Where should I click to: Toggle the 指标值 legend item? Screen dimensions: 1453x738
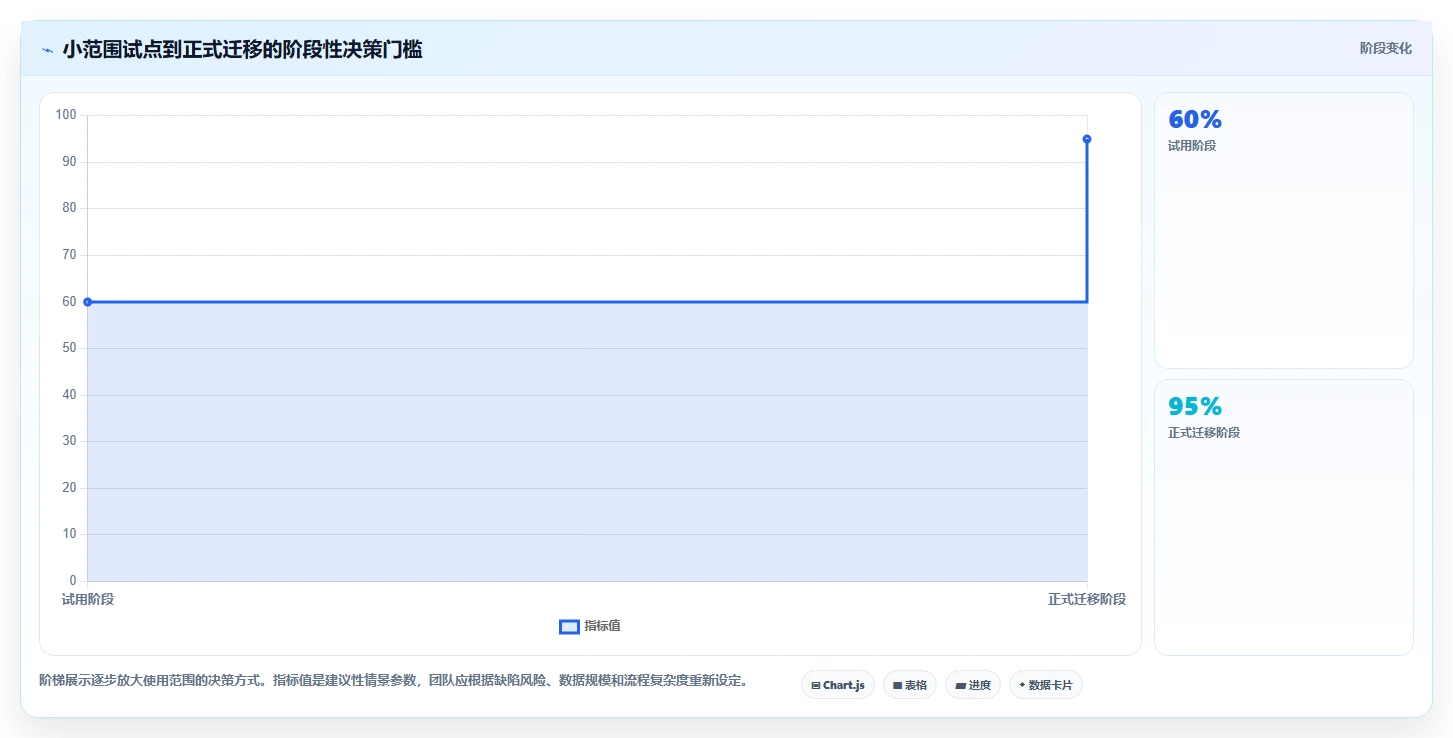tap(590, 626)
